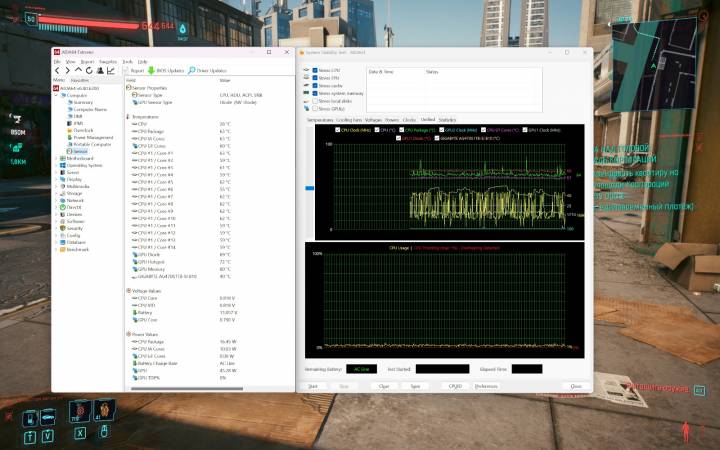Click the Close button in stability test

576,386
